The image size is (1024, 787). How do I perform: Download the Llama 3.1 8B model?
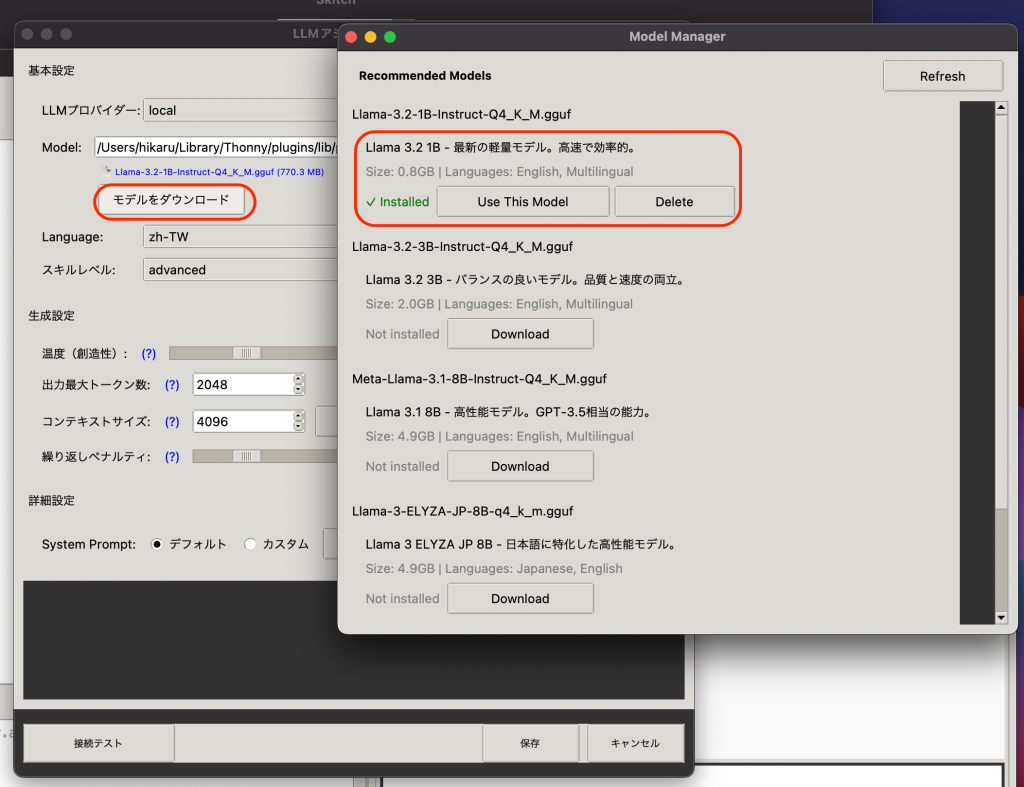tap(520, 466)
